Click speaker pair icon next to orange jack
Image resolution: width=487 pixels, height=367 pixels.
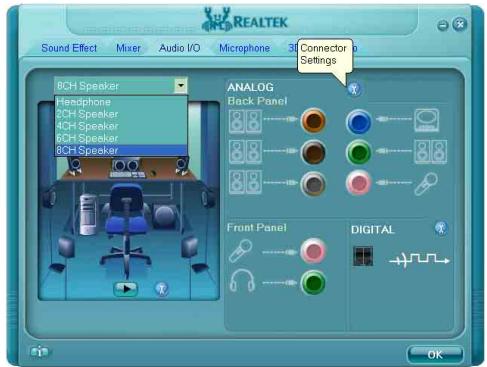point(245,122)
